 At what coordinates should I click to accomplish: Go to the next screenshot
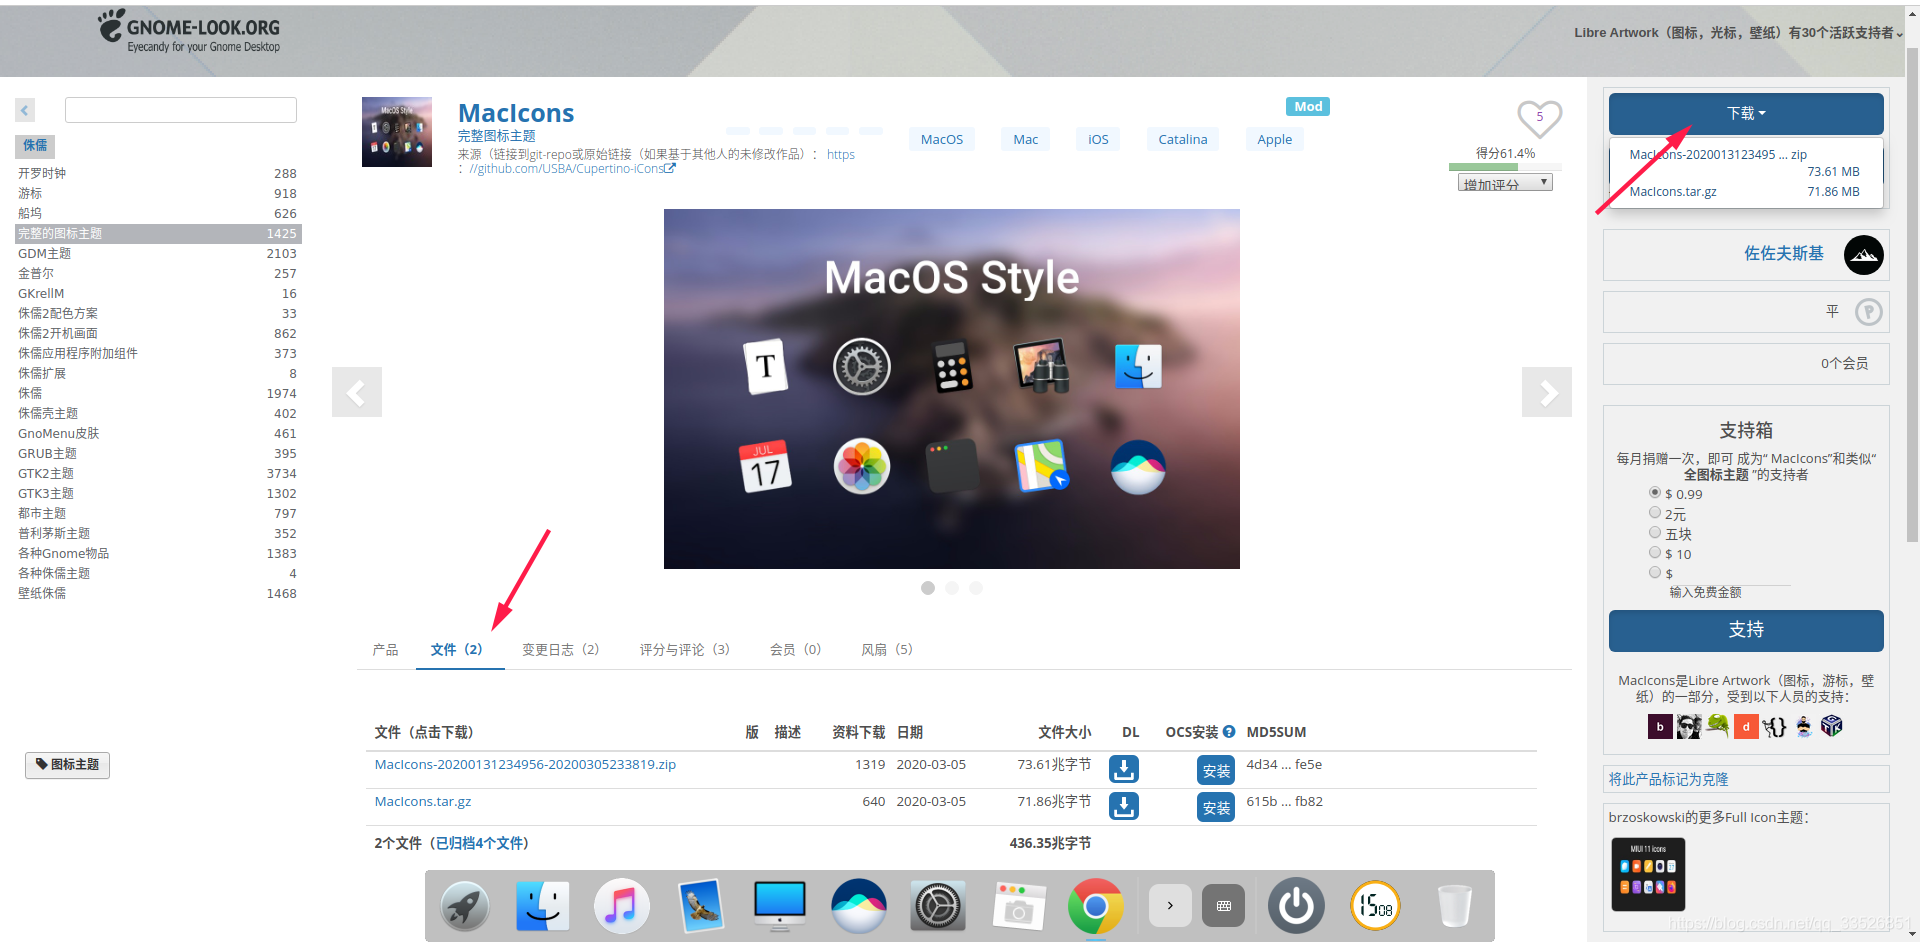click(1547, 392)
